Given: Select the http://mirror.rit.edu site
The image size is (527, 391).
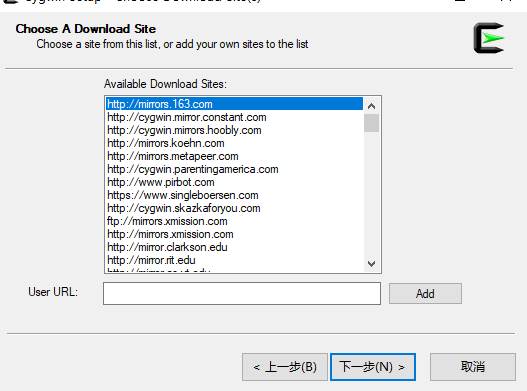Looking at the screenshot, I should coord(234,260).
